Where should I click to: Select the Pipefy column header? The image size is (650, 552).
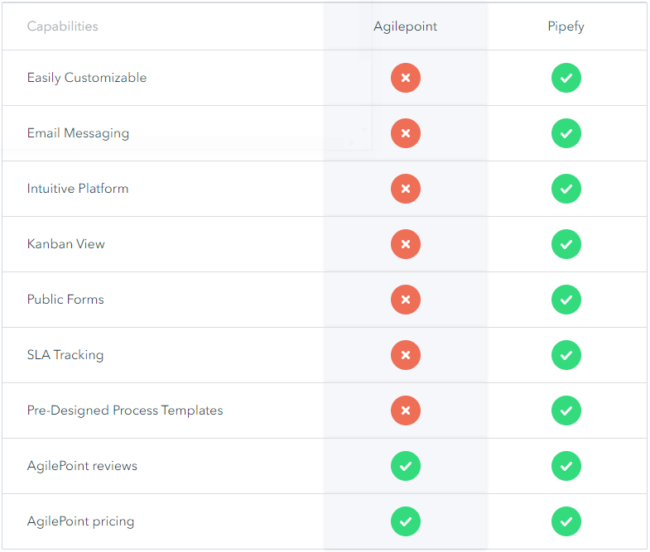(566, 26)
